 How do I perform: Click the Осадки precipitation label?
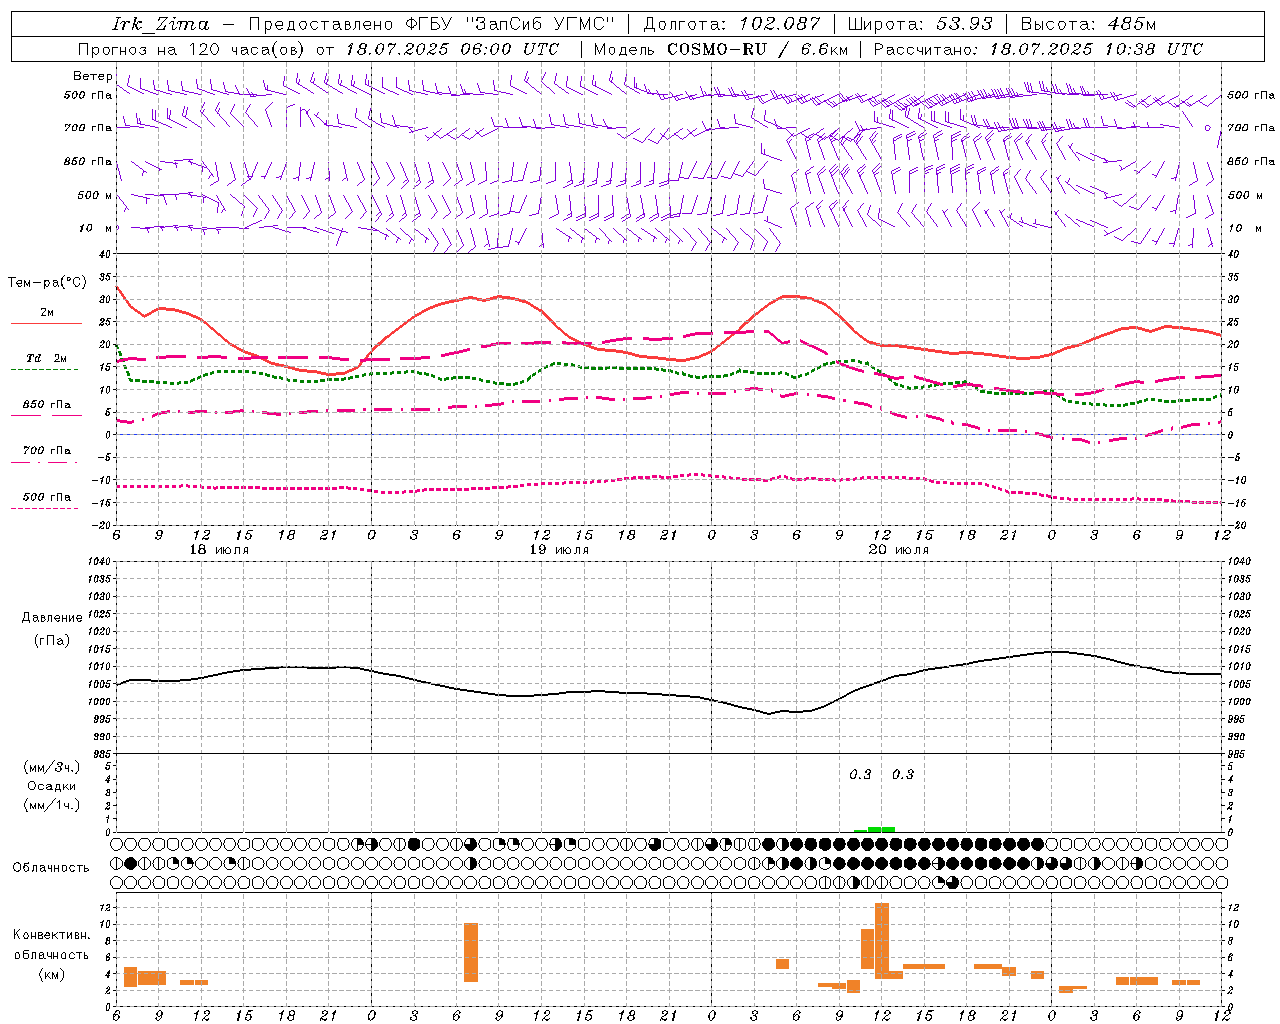pyautogui.click(x=52, y=786)
